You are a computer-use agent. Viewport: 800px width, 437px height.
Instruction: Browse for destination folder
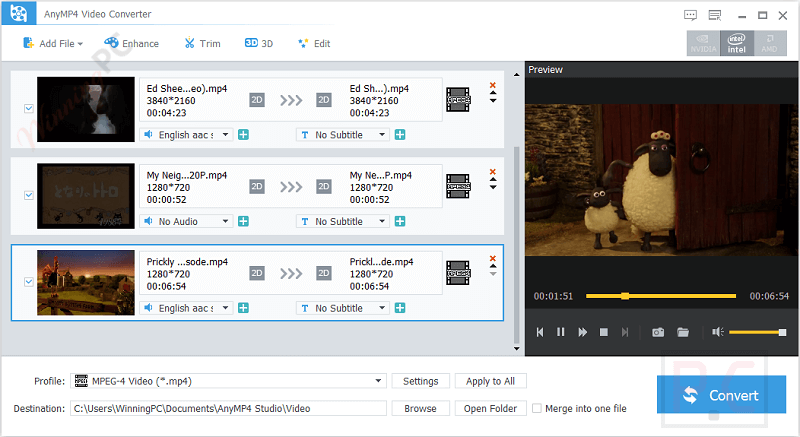(x=420, y=408)
